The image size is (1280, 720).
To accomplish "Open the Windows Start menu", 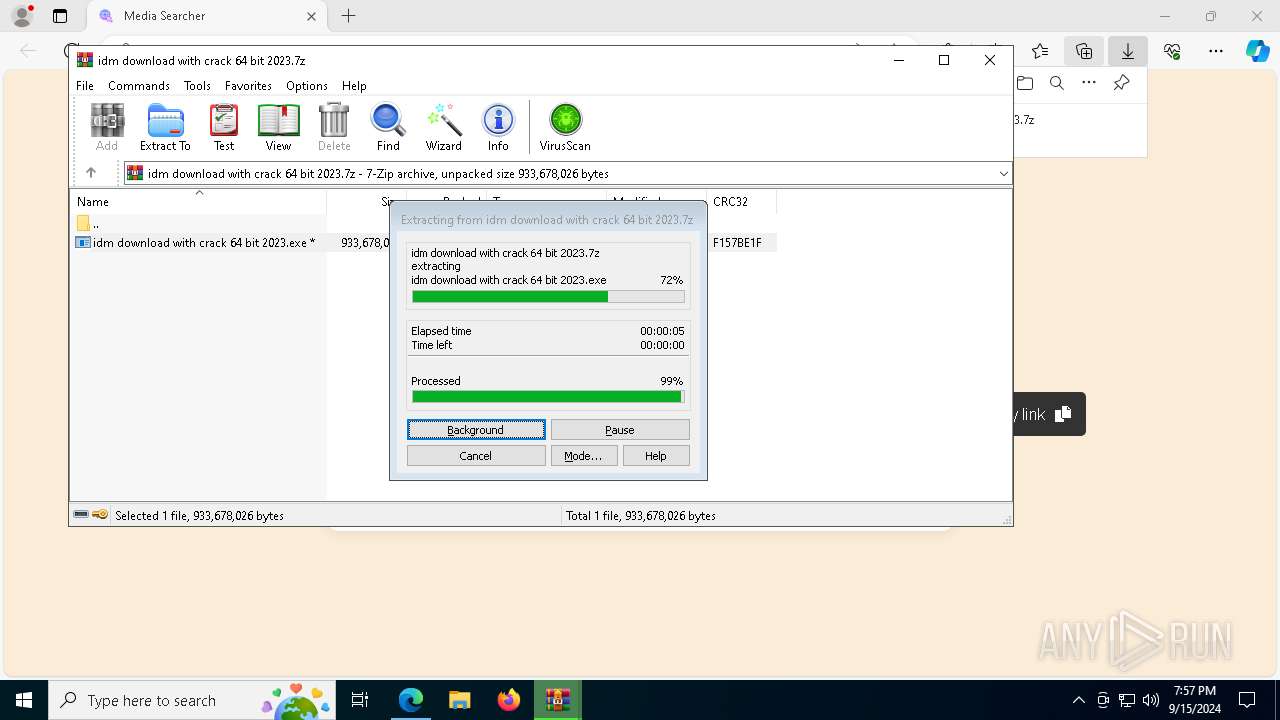I will [x=24, y=700].
